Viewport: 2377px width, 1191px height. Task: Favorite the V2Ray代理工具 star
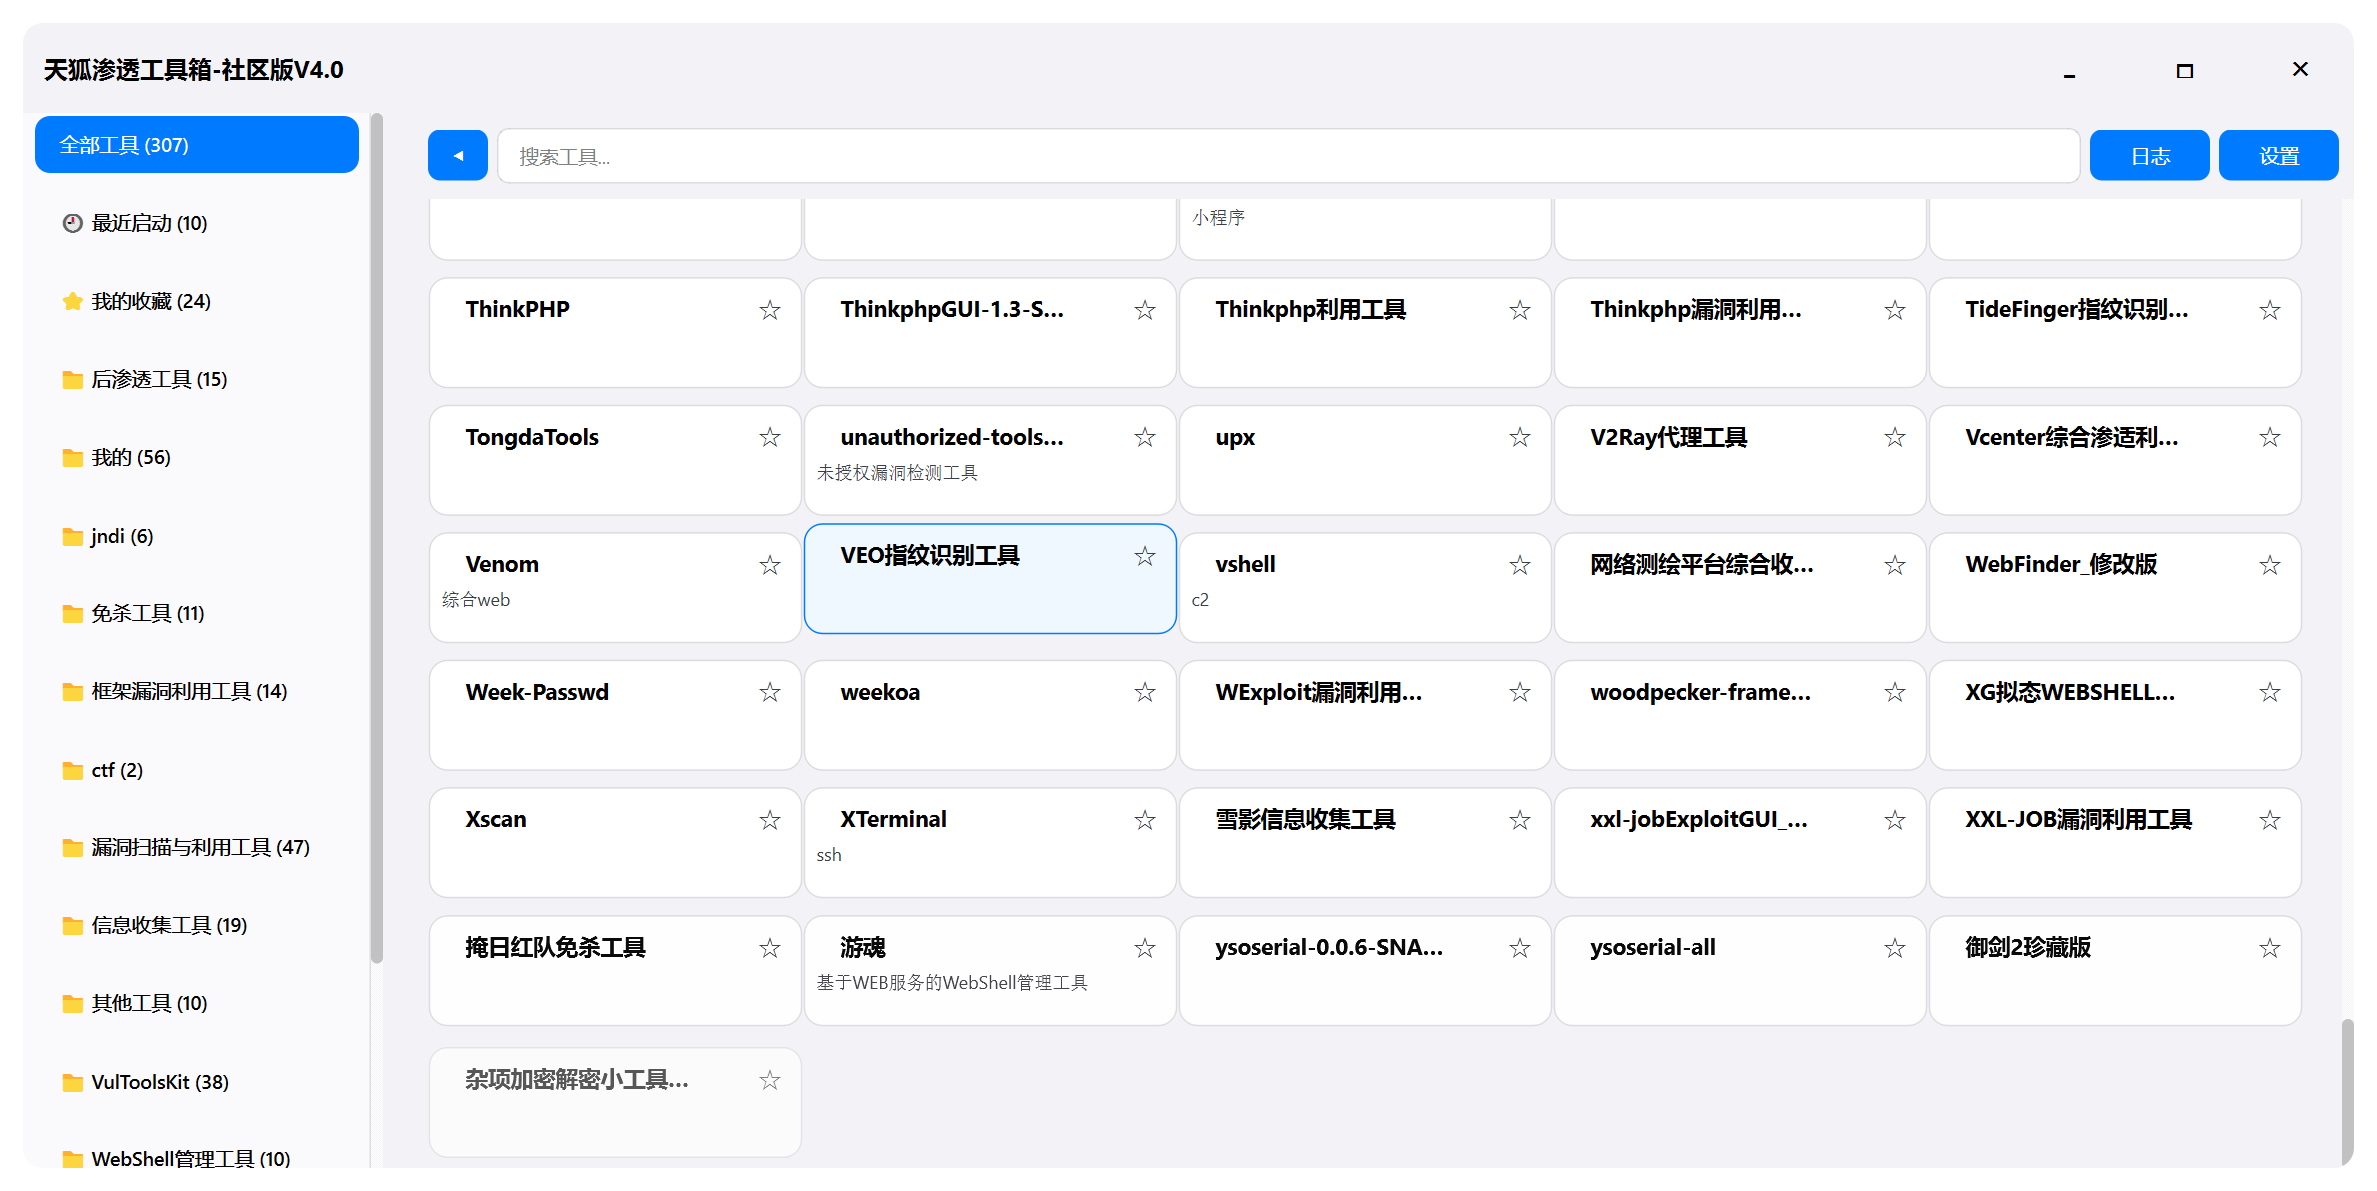[1894, 437]
